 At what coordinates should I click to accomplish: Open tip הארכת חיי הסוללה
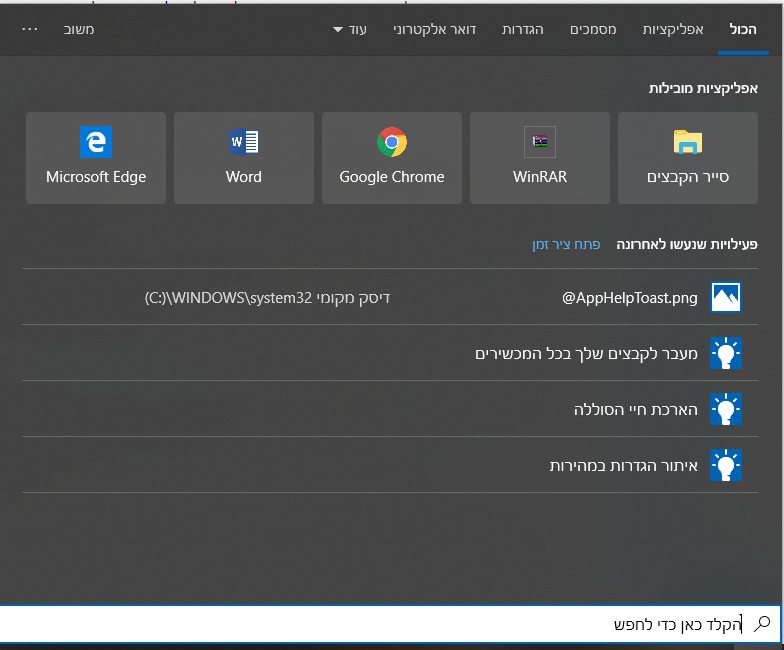pyautogui.click(x=390, y=409)
